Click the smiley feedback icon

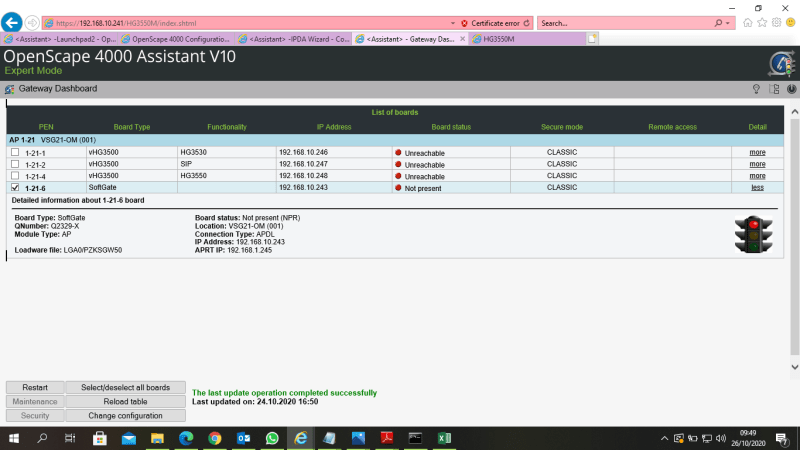click(790, 22)
